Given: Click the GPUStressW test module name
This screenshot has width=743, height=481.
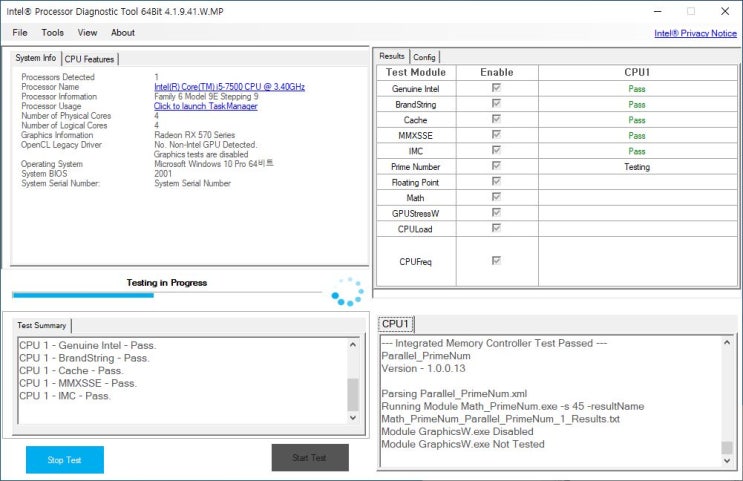Looking at the screenshot, I should (x=416, y=214).
